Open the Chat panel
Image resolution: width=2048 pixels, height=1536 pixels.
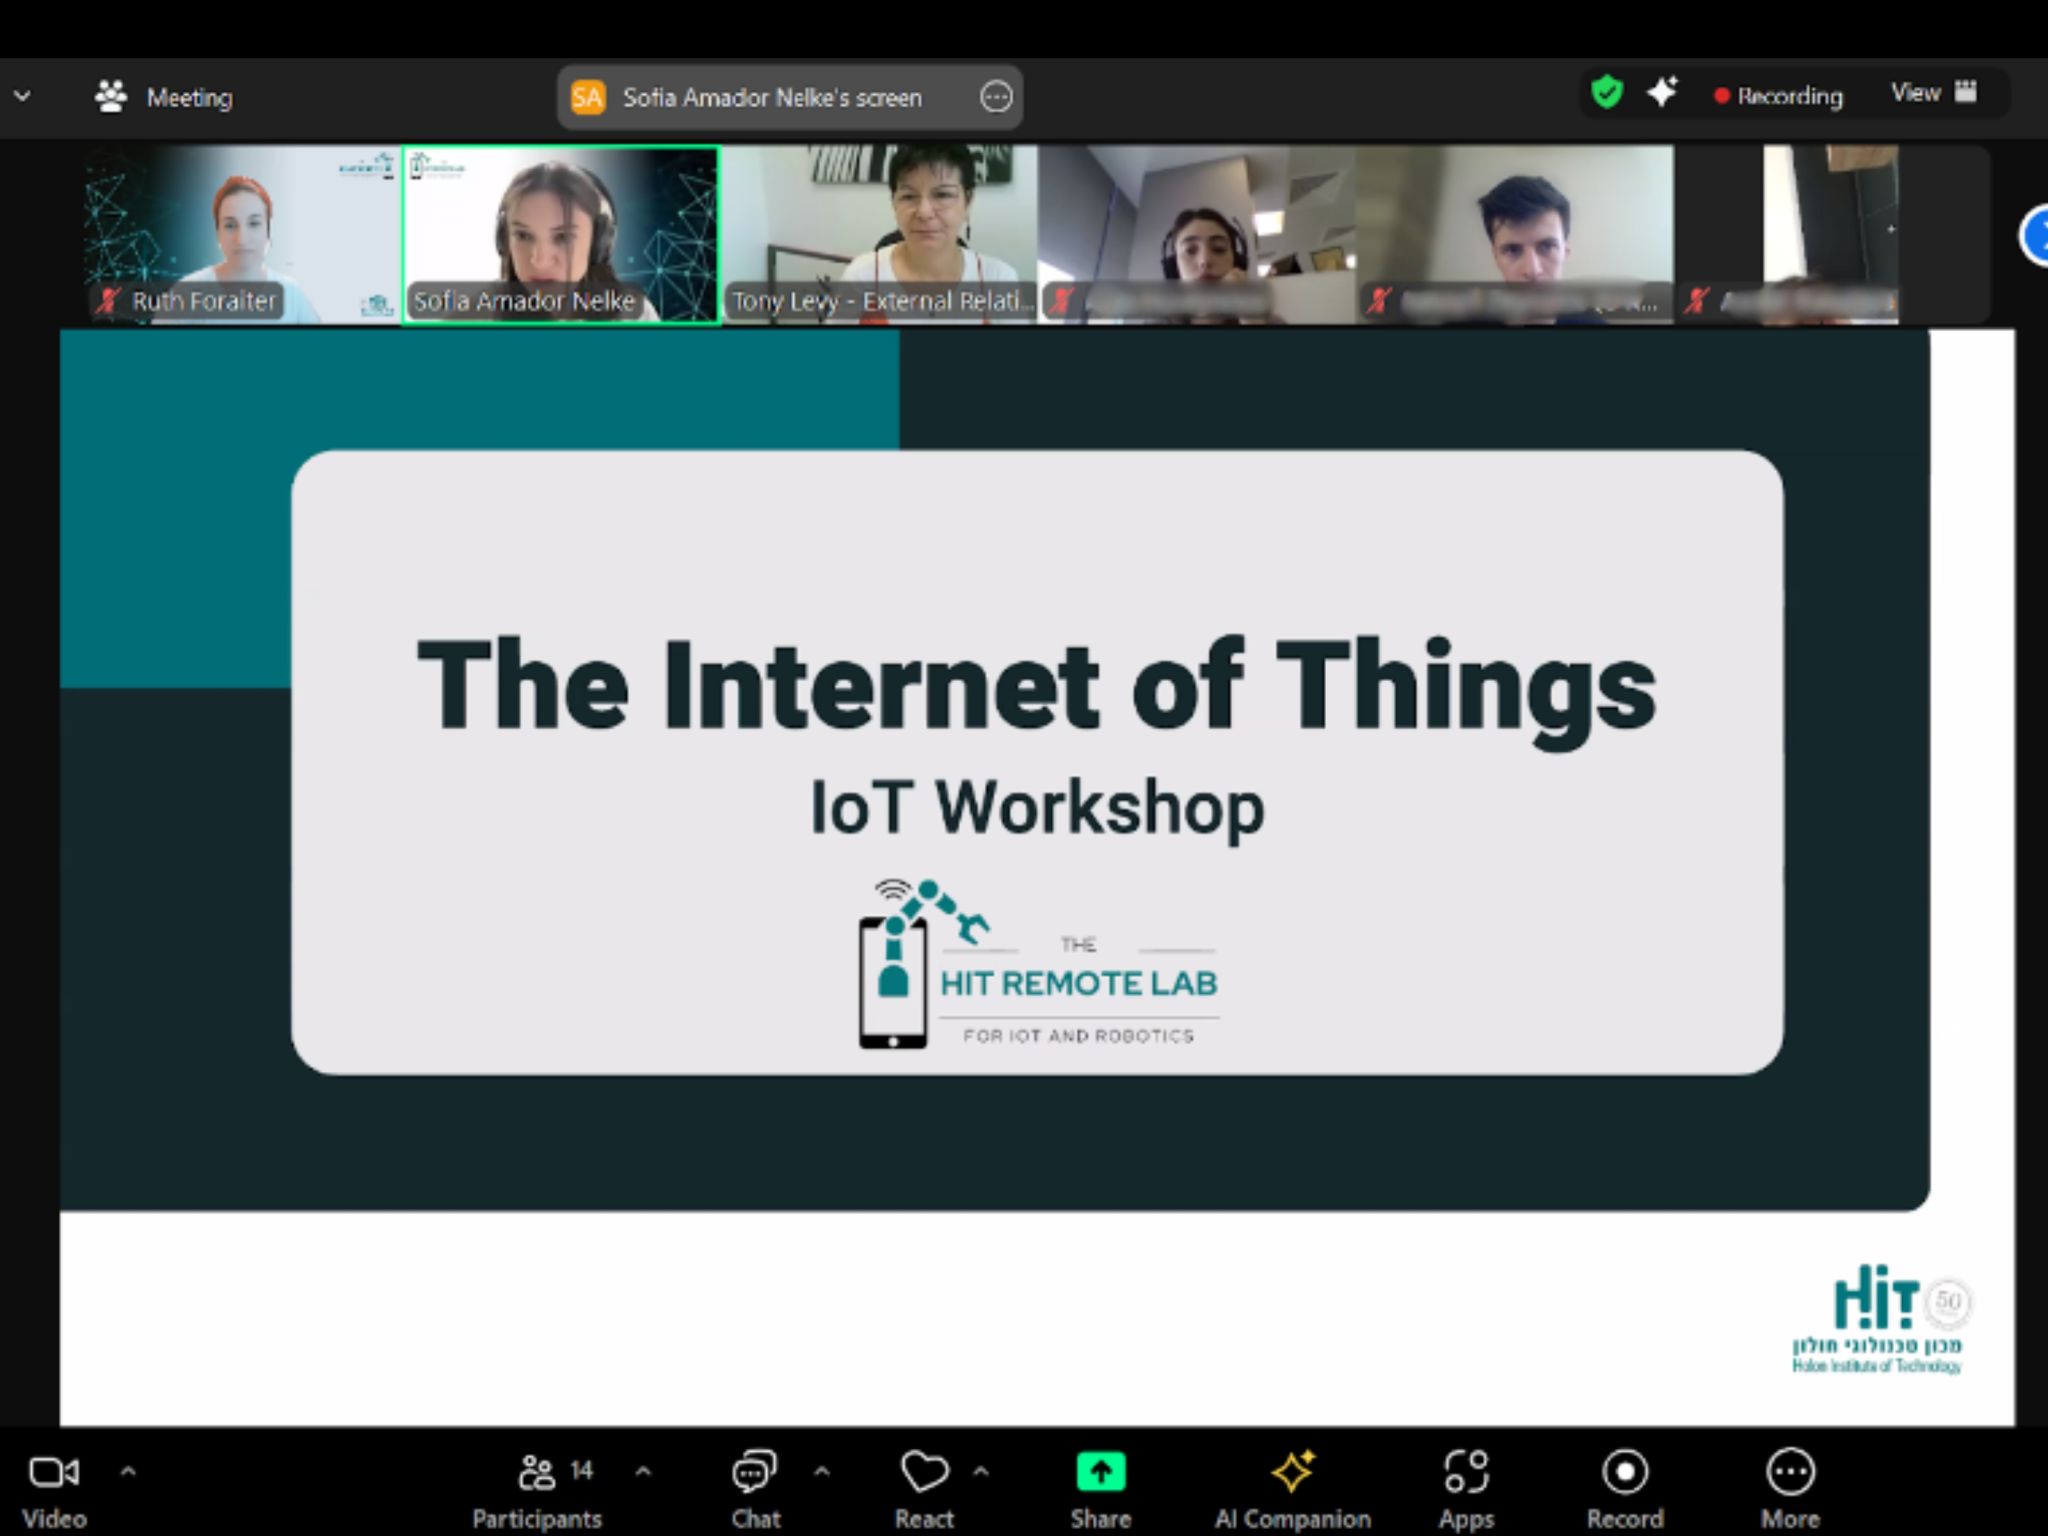coord(755,1489)
